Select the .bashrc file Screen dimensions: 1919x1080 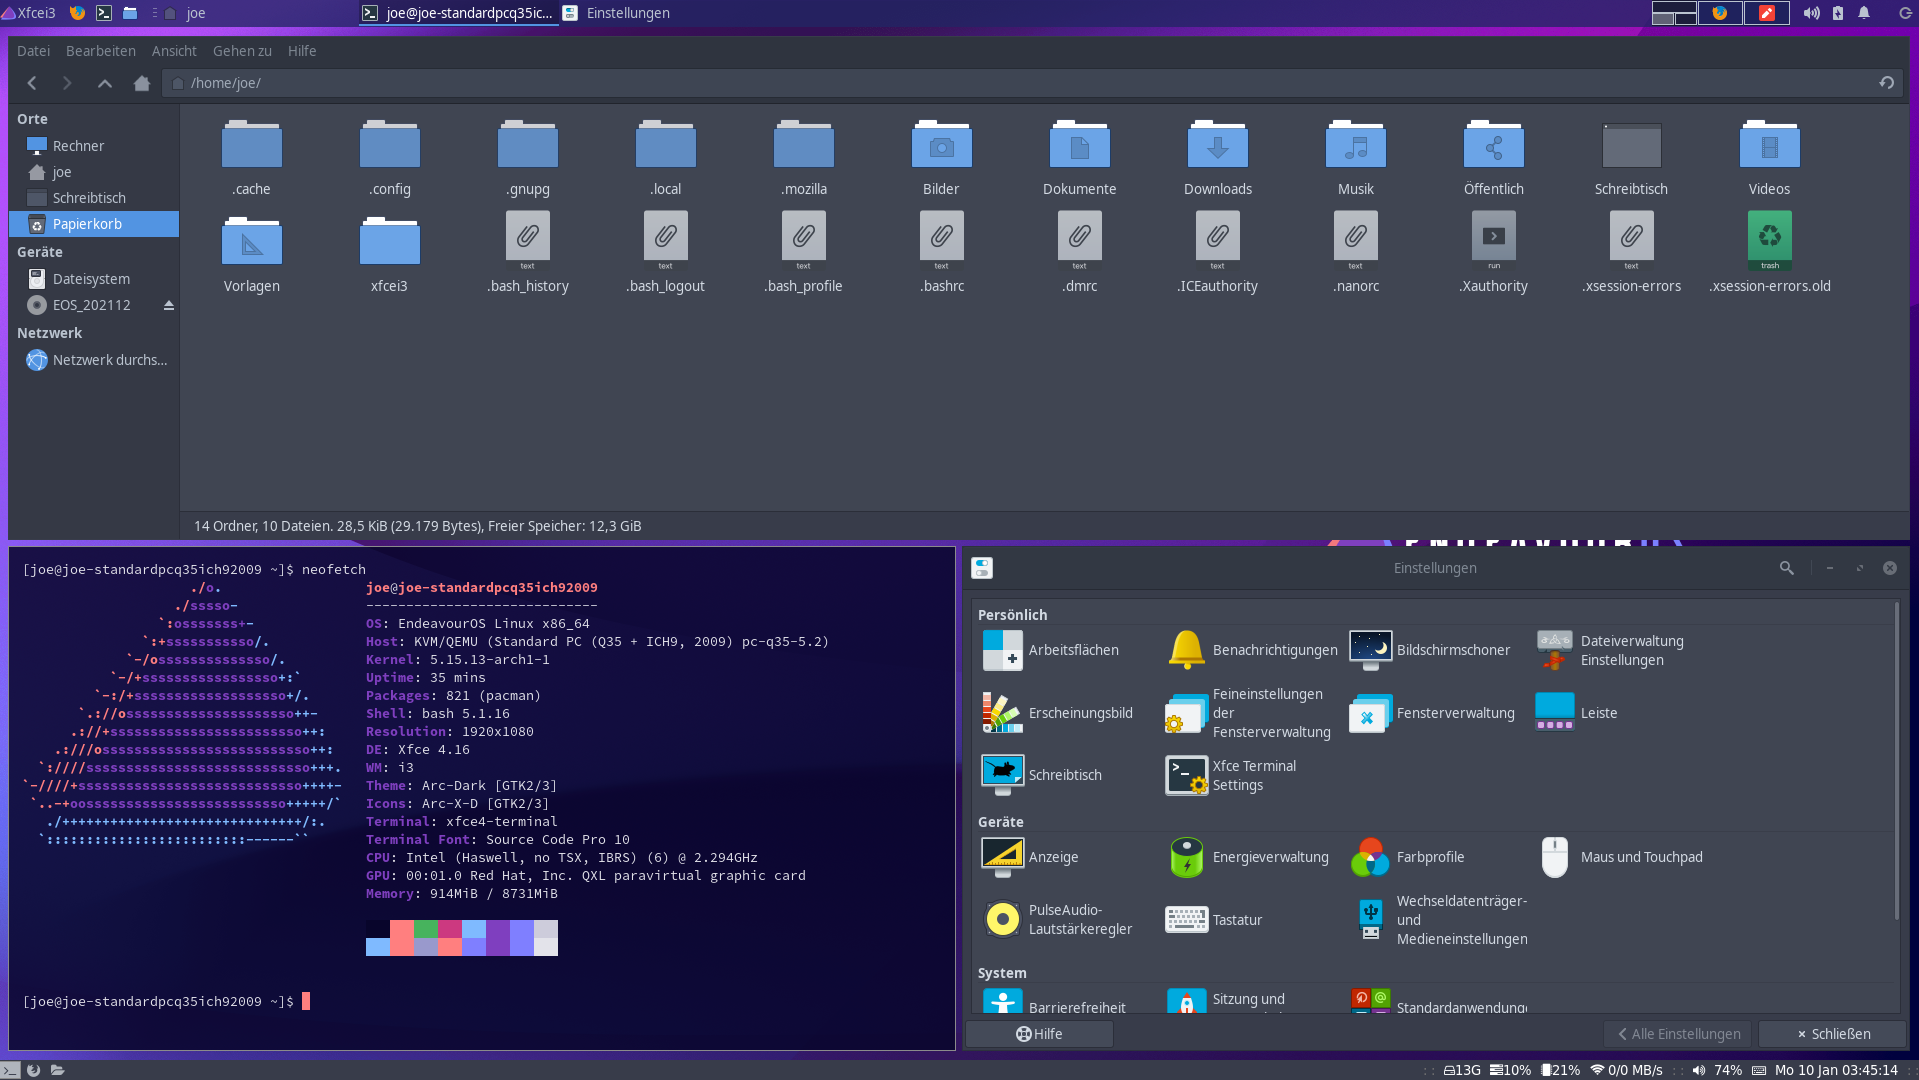pos(942,252)
